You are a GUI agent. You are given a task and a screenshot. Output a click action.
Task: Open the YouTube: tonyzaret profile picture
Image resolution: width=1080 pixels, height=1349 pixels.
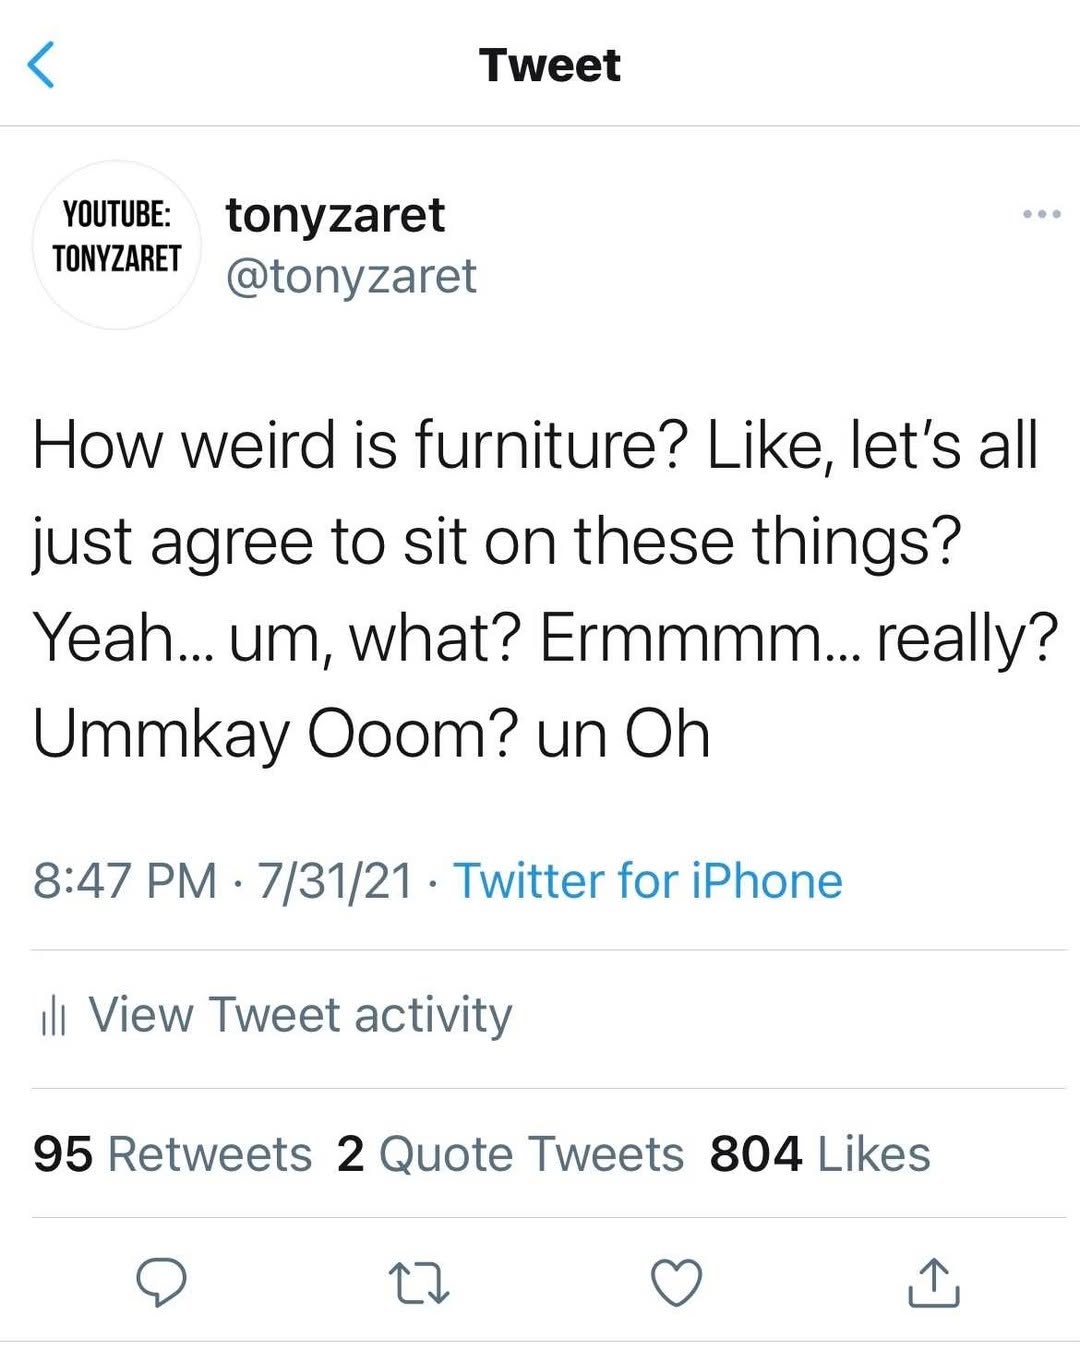click(117, 245)
